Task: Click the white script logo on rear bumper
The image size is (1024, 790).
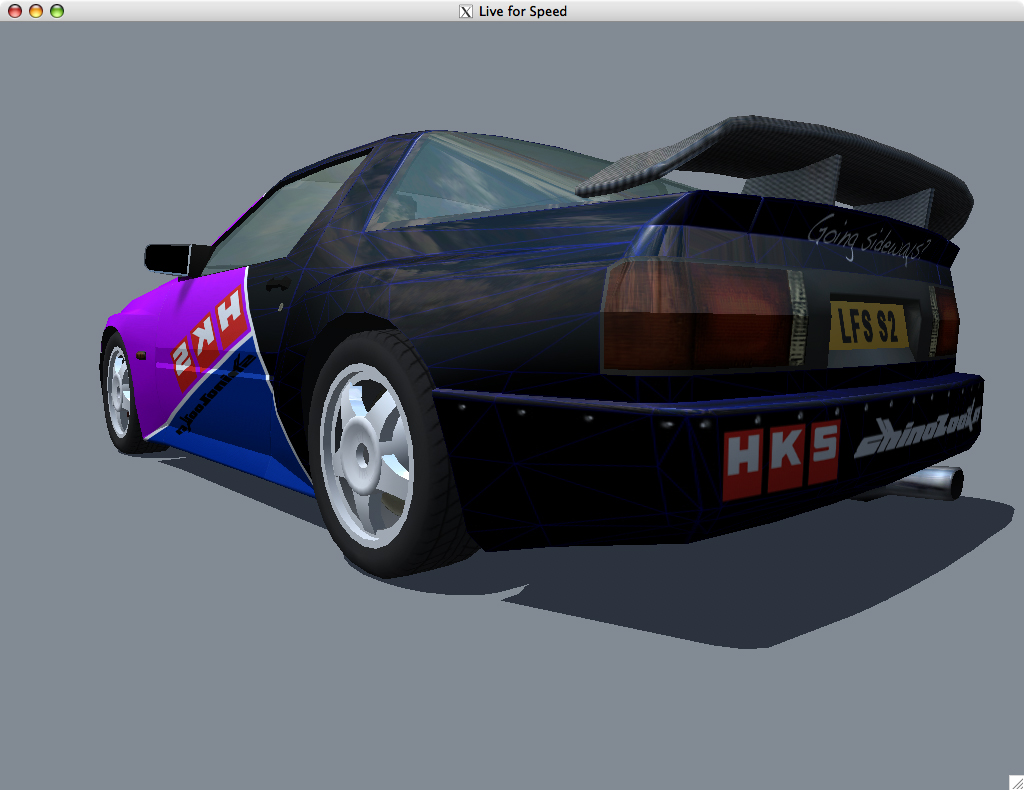Action: tap(918, 429)
